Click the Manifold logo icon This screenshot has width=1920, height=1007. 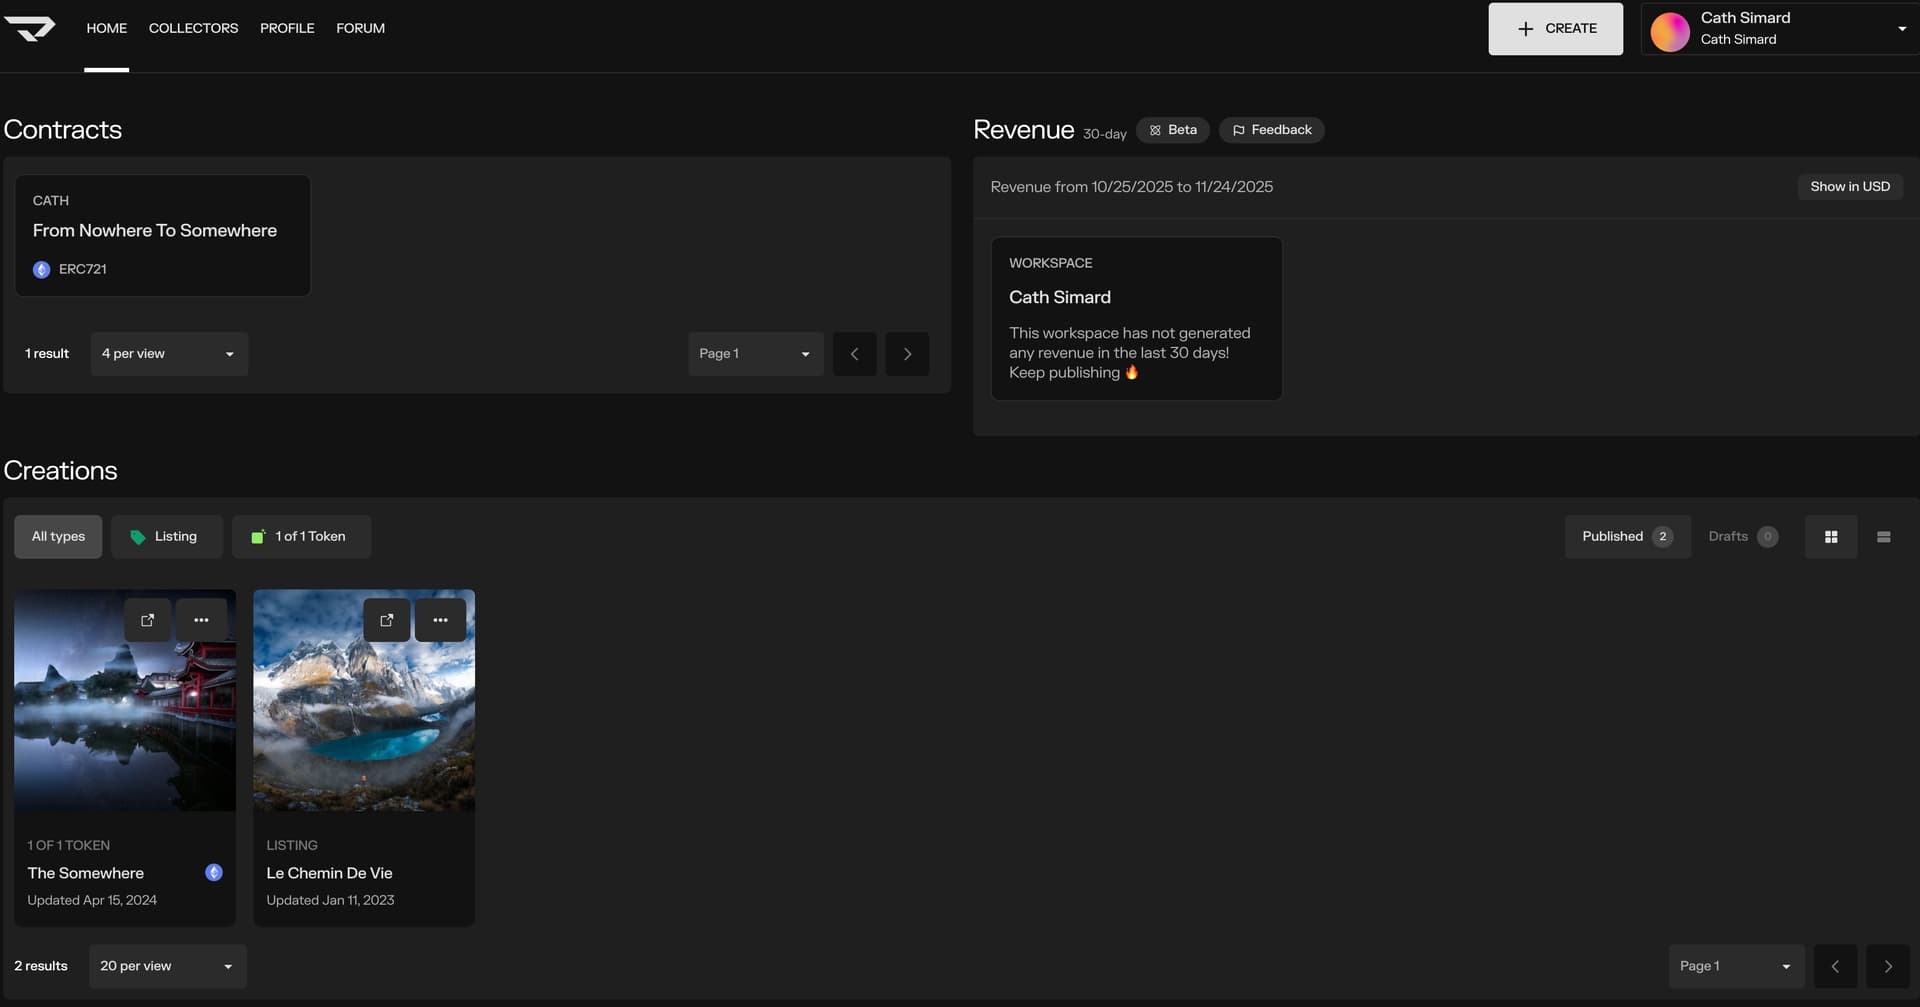[x=30, y=29]
